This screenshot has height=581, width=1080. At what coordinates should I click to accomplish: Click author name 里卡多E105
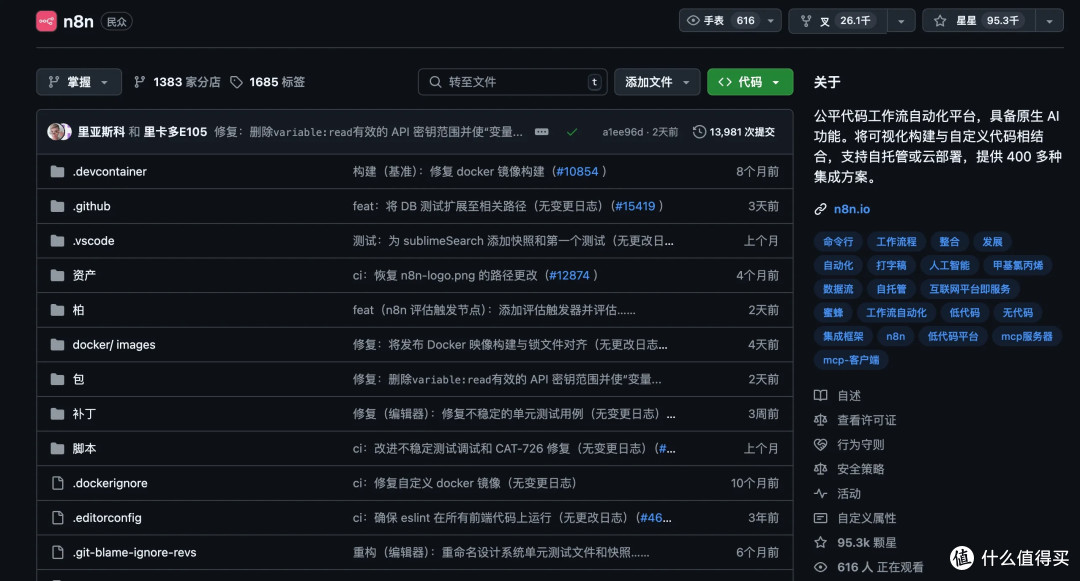click(175, 131)
